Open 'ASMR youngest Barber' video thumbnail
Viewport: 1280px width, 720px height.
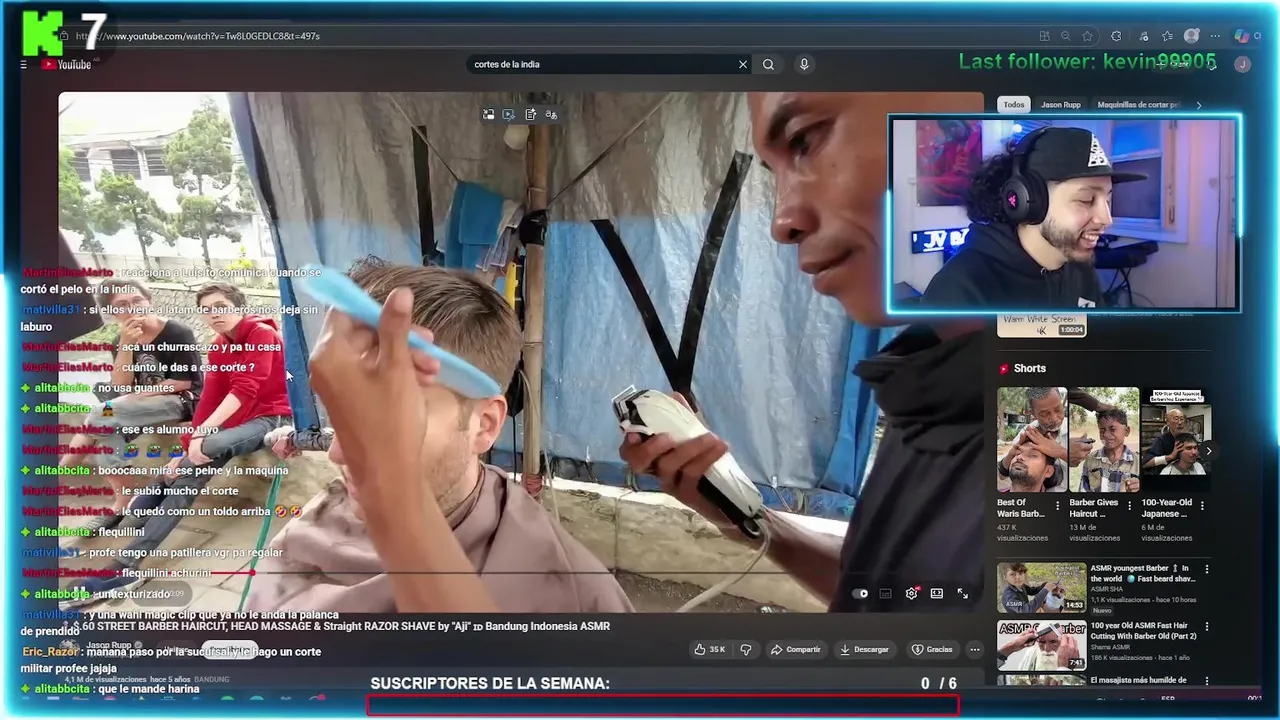pos(1041,587)
